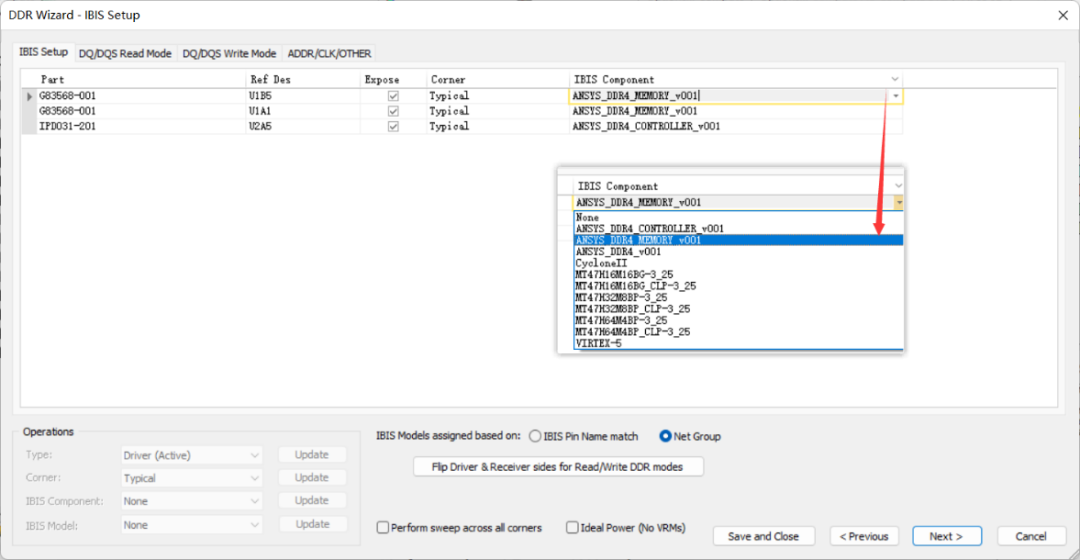Toggle Expose checkbox for U2A5 row
1080x560 pixels.
[393, 127]
